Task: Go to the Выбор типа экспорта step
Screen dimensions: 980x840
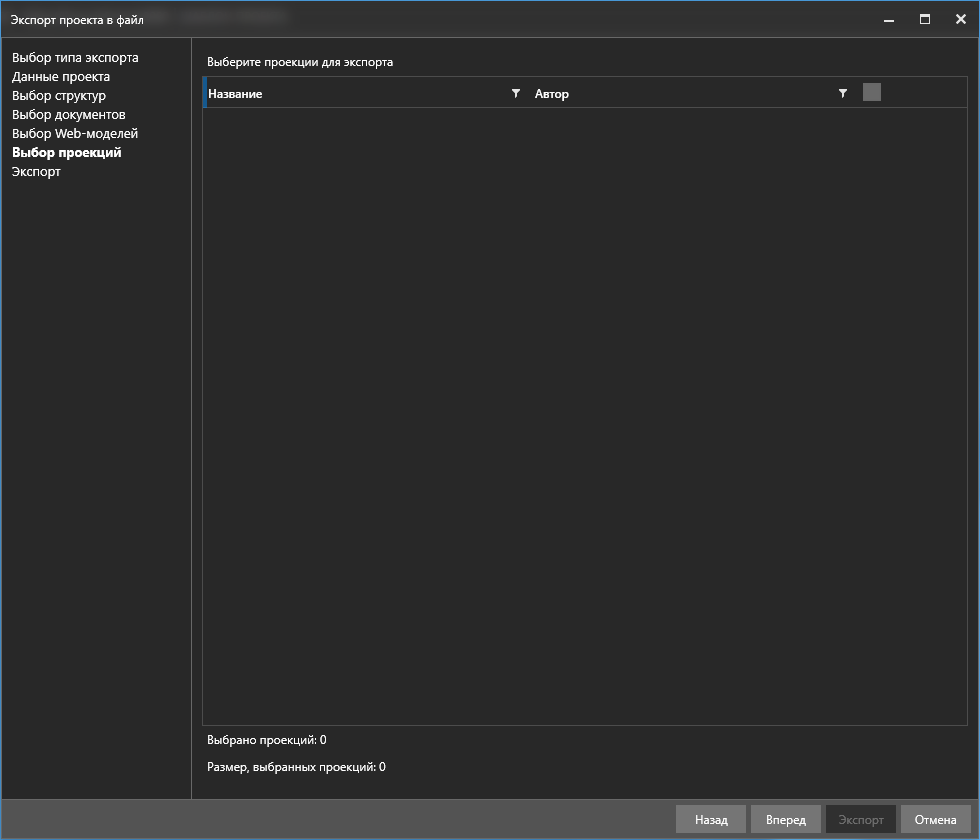Action: click(75, 58)
